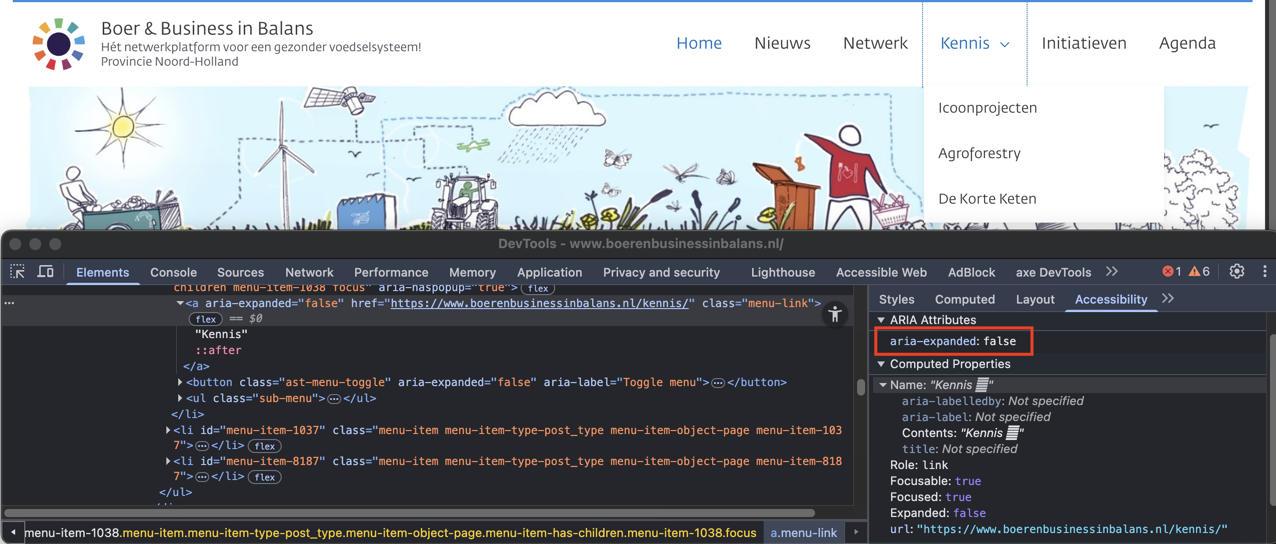Toggle the flex badge beside menu-item-8187
The image size is (1276, 544).
click(x=265, y=477)
